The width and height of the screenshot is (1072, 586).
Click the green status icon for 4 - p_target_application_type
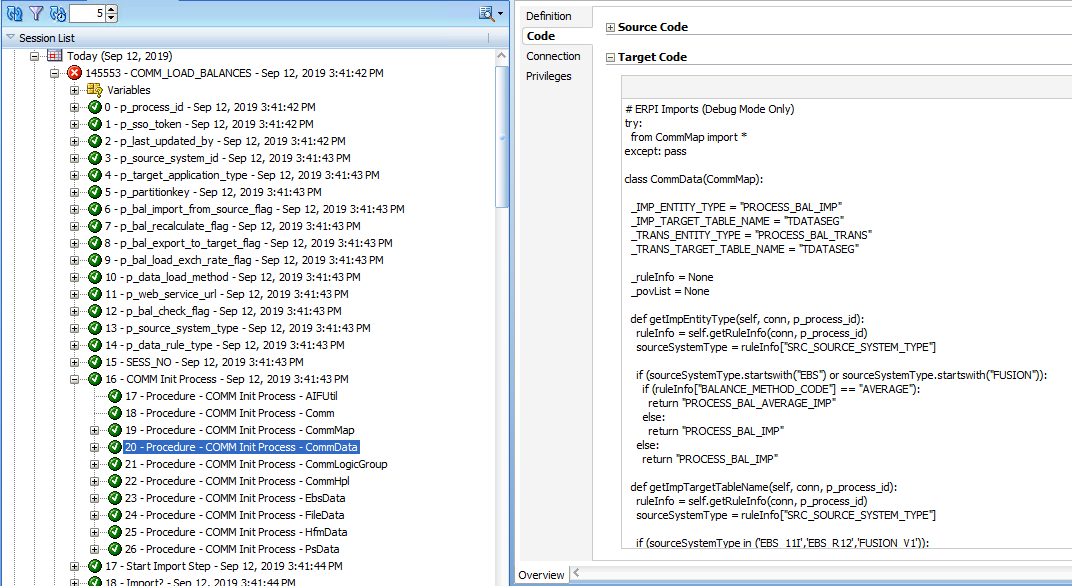95,175
